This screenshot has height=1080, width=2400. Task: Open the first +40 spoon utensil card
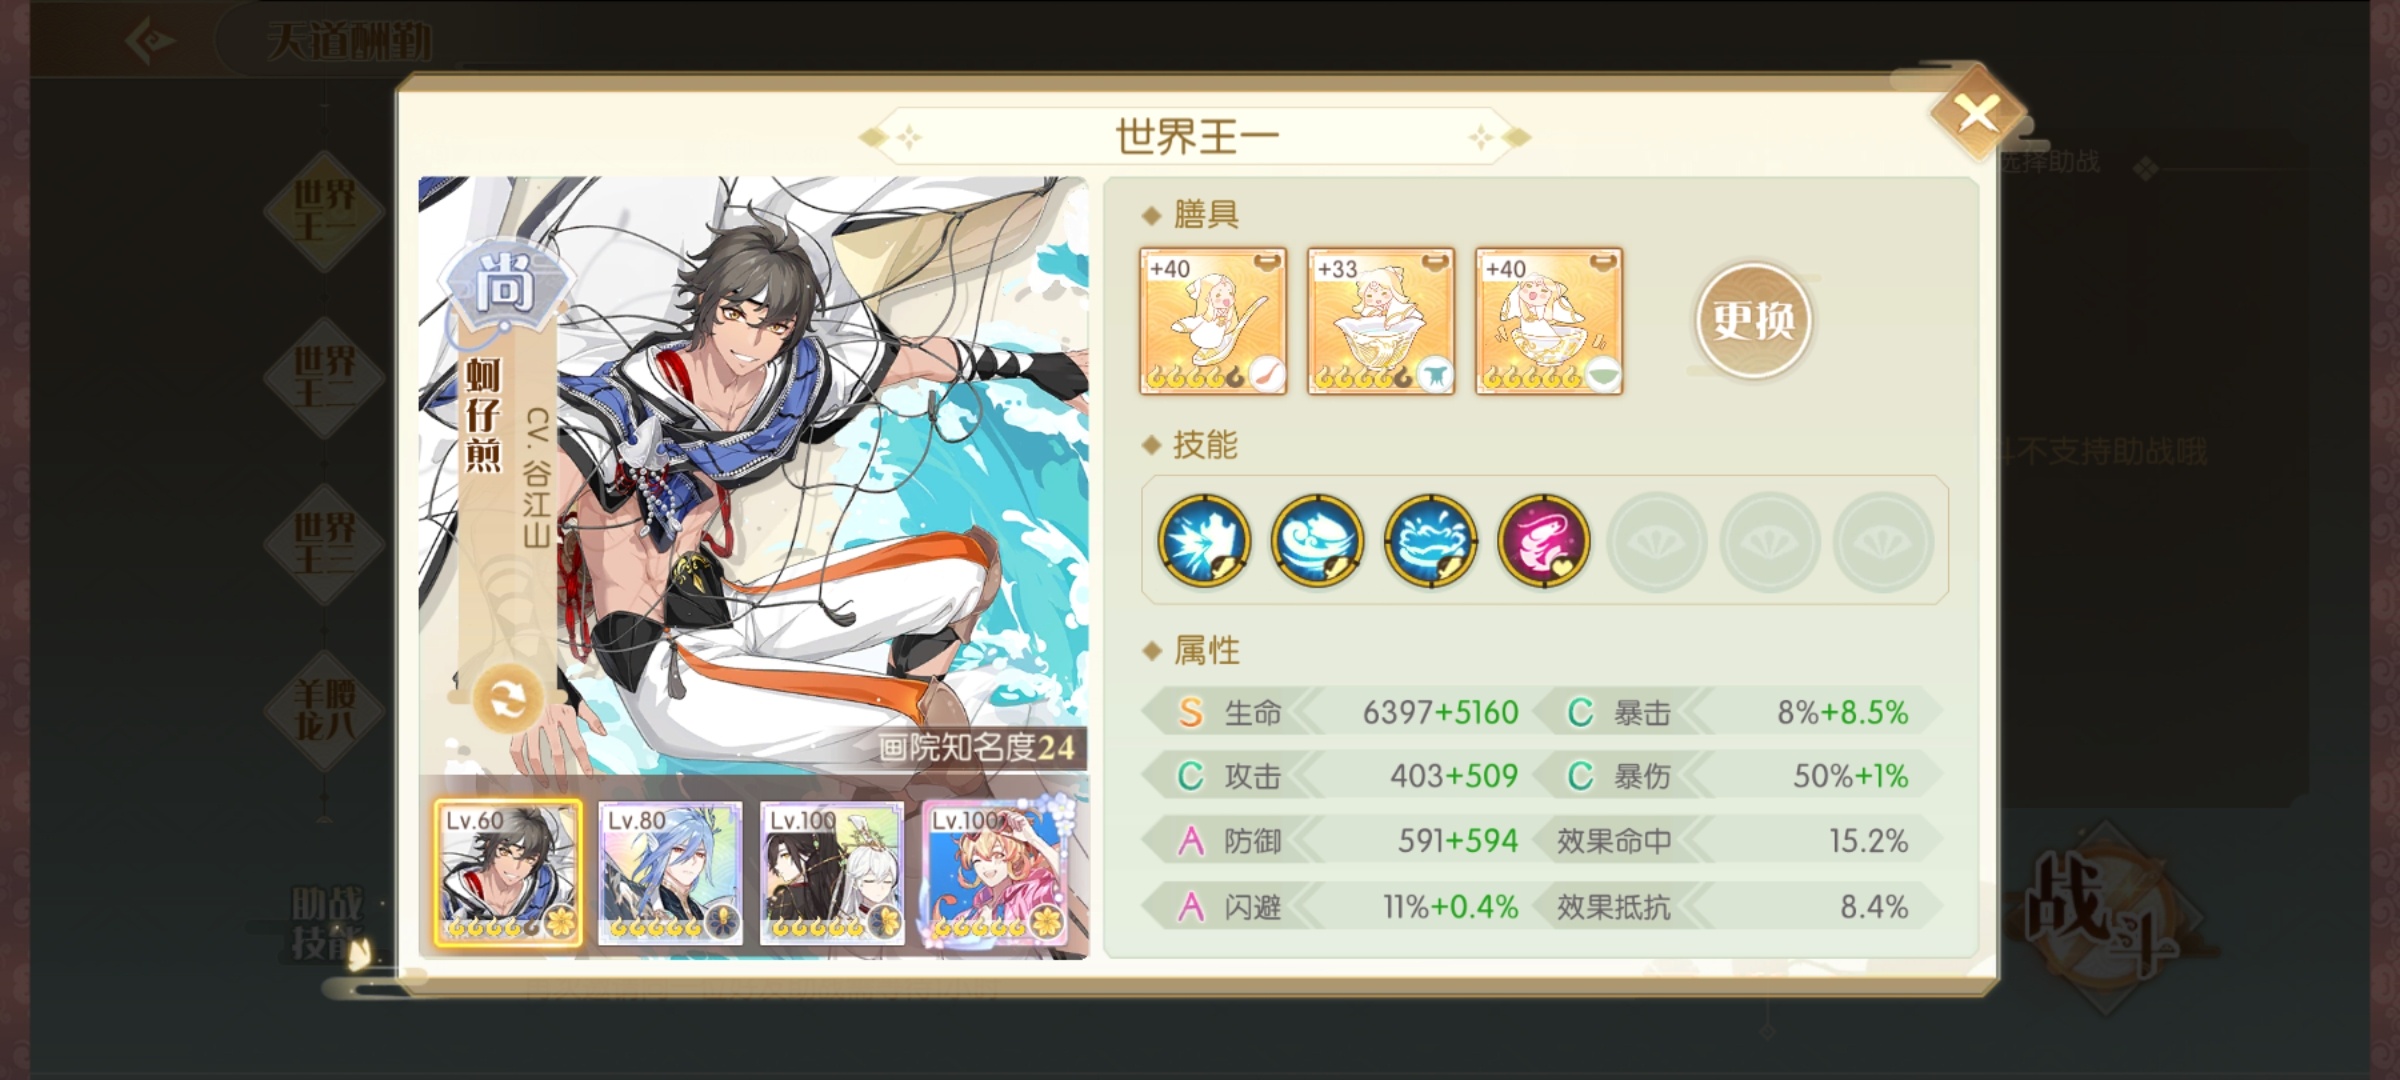tap(1213, 321)
